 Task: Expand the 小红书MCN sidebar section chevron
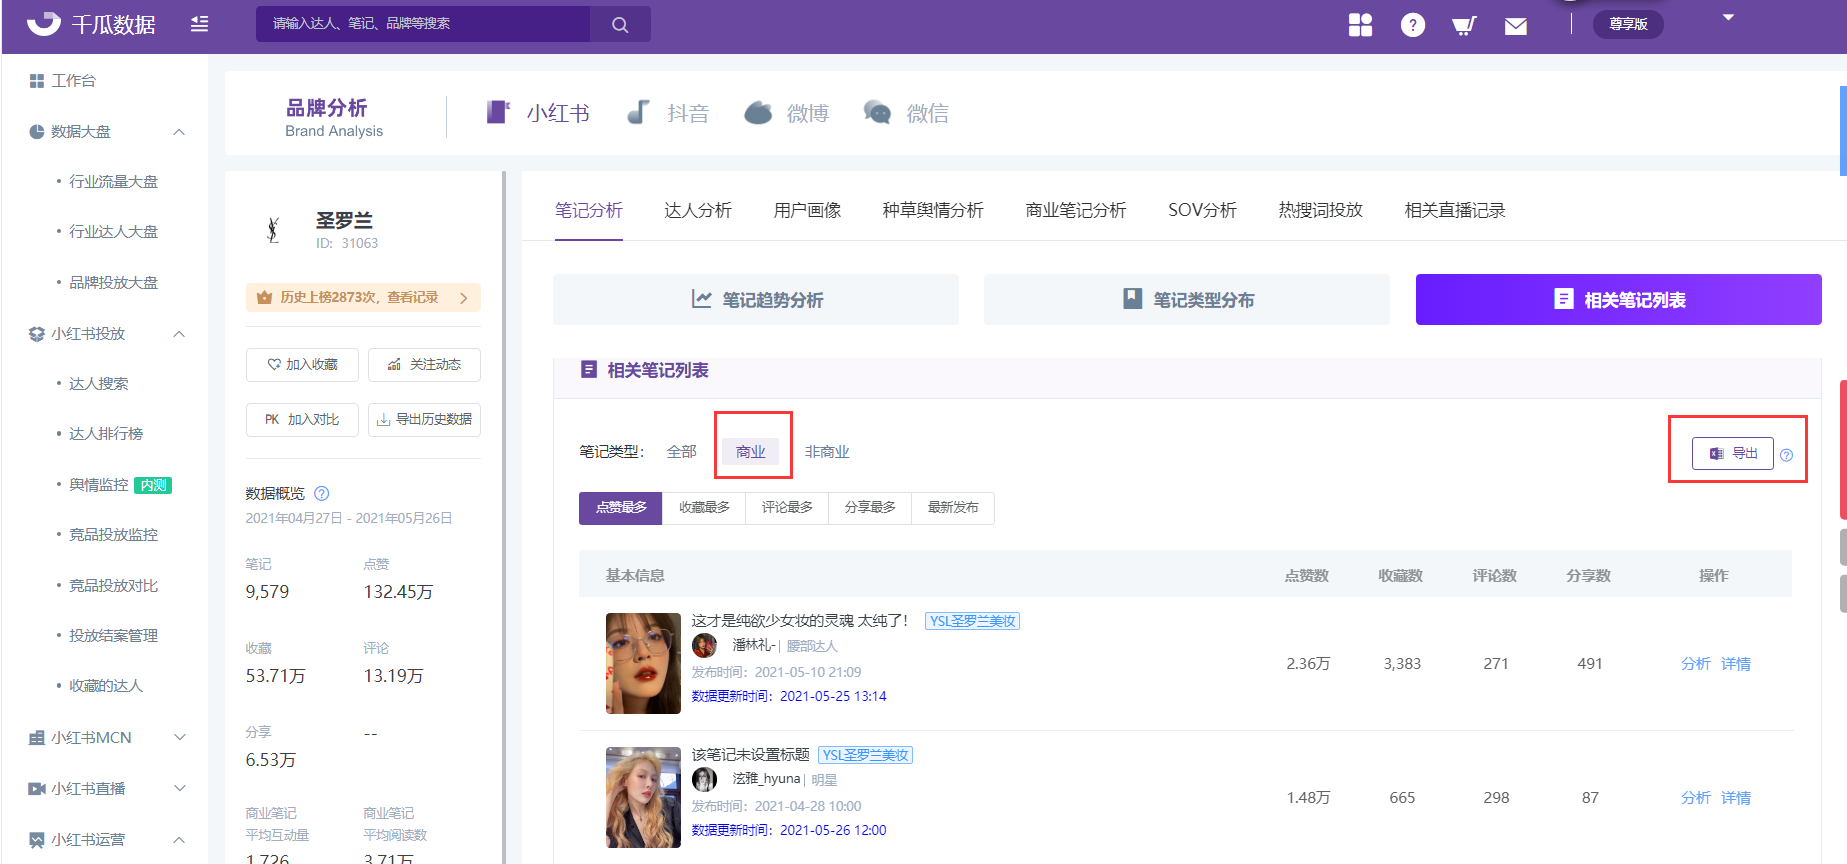click(180, 738)
